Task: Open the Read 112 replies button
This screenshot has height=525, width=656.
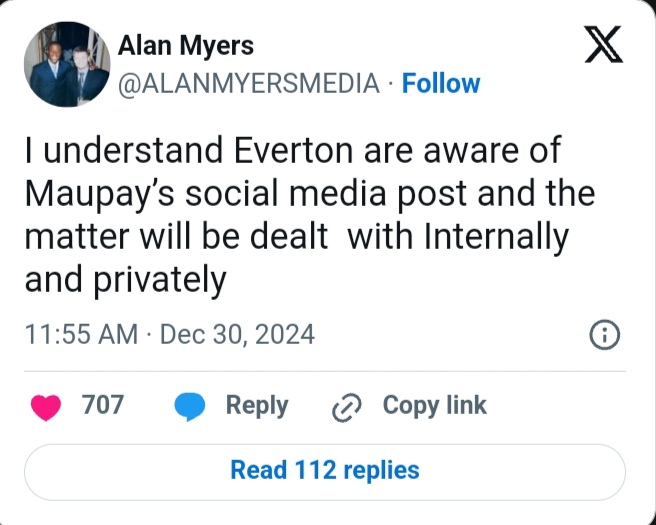Action: [325, 470]
